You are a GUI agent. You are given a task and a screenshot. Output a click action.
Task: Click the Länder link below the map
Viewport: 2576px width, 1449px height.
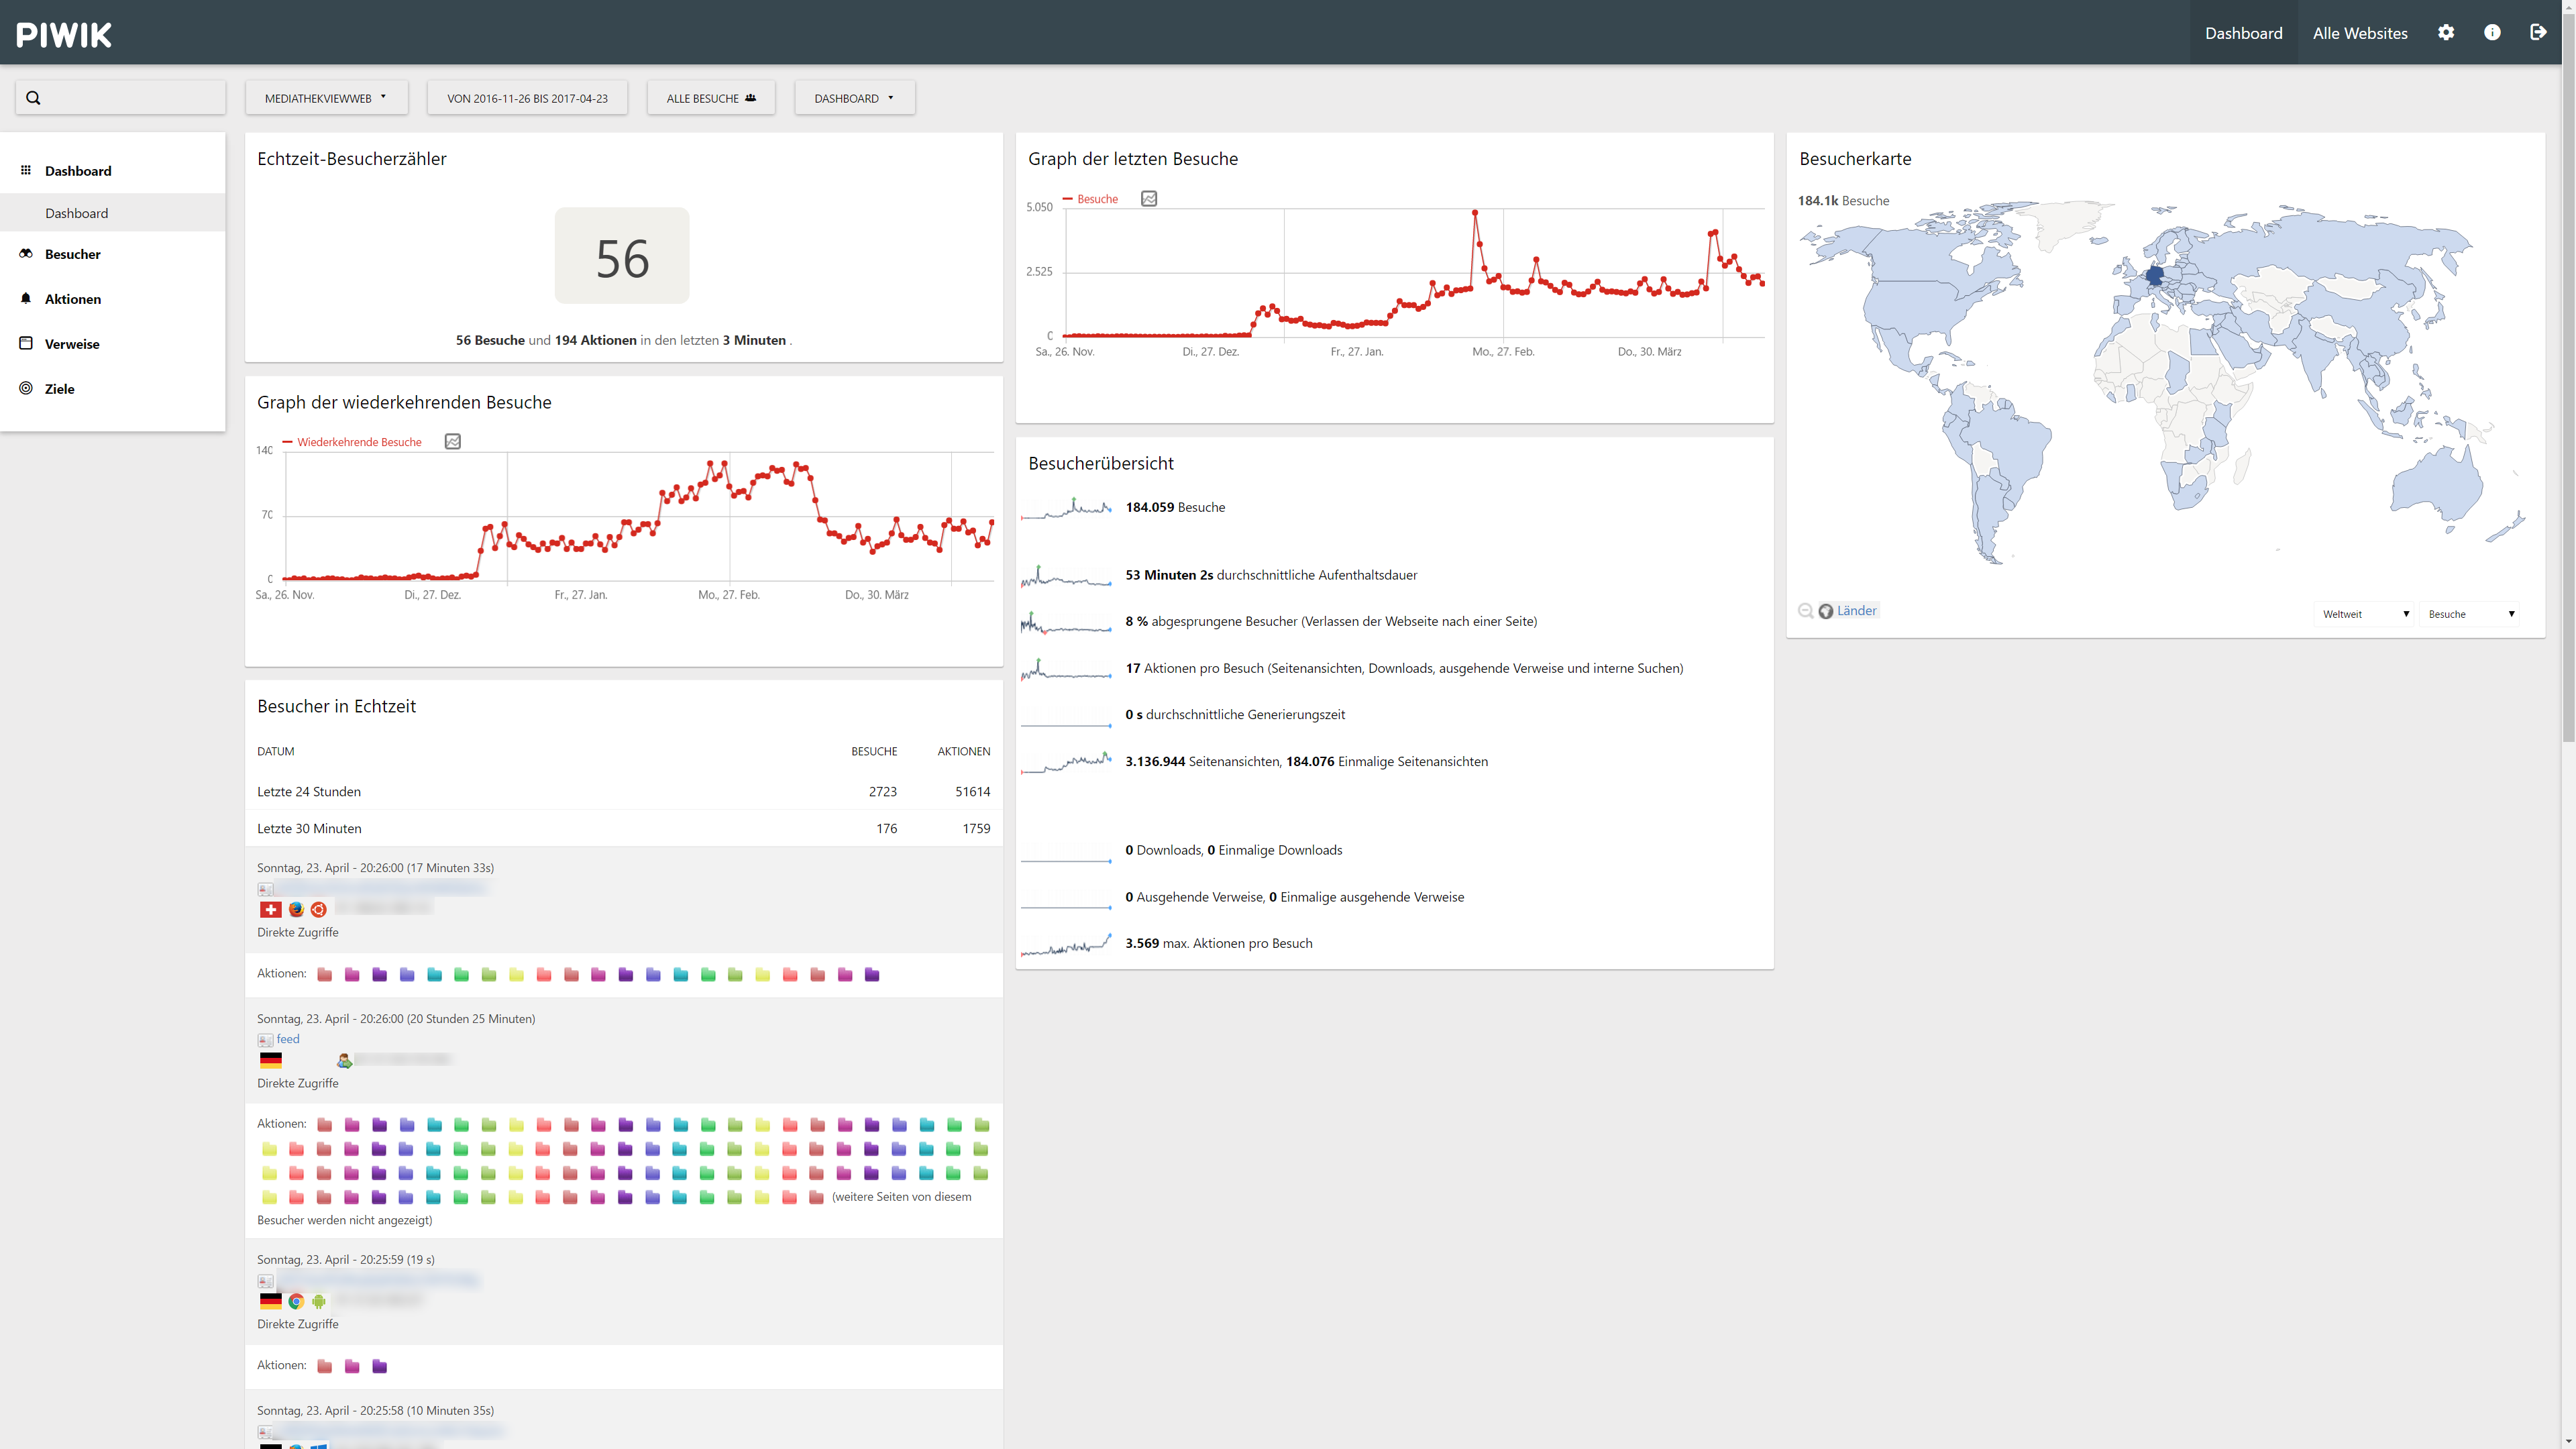pyautogui.click(x=1856, y=611)
